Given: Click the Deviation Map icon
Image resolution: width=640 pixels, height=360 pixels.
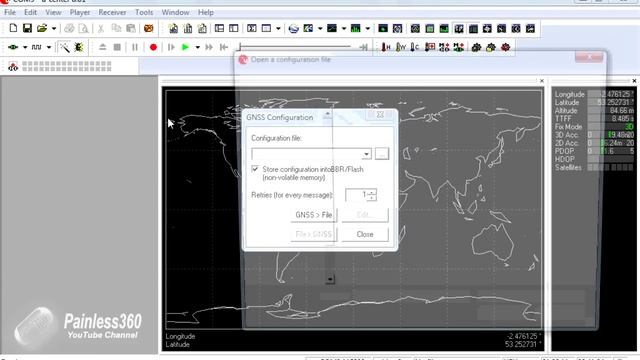Looking at the screenshot, I should point(308,28).
